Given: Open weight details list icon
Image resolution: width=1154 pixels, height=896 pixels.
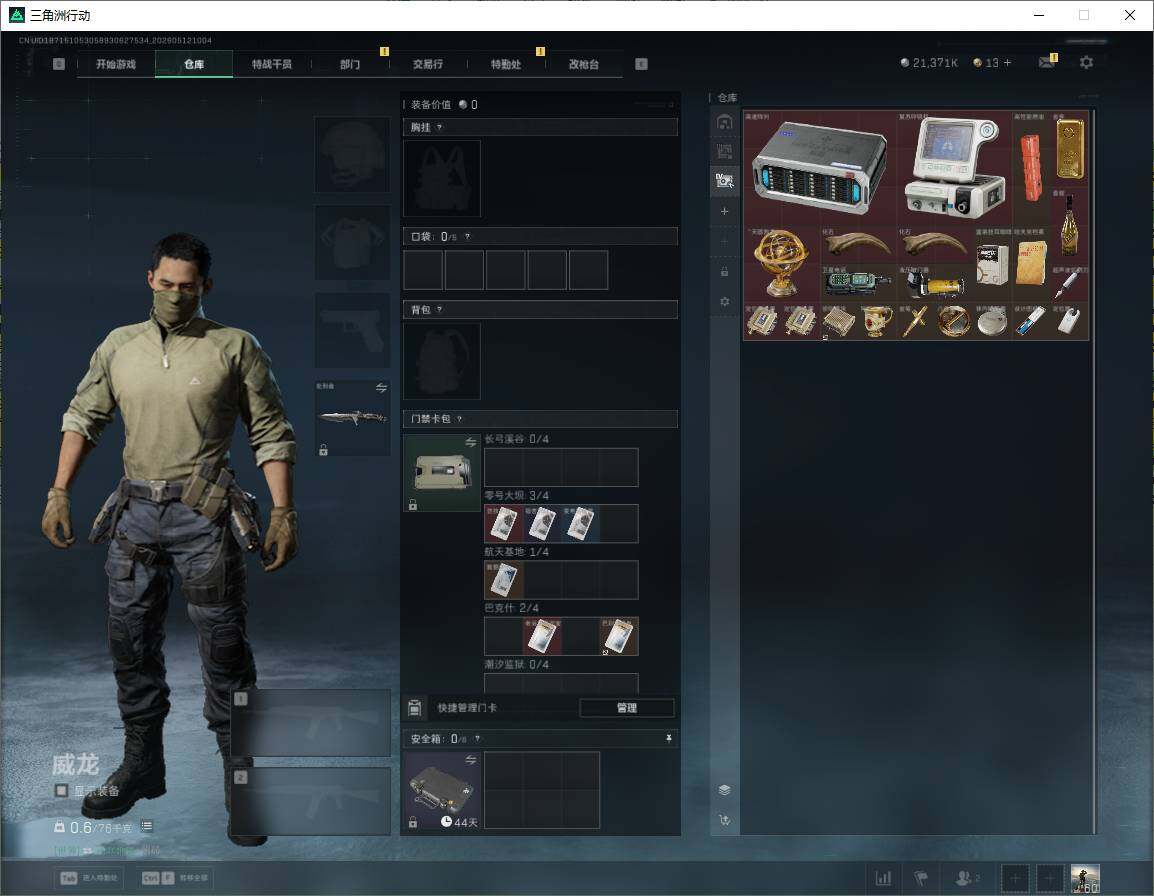Looking at the screenshot, I should point(146,826).
